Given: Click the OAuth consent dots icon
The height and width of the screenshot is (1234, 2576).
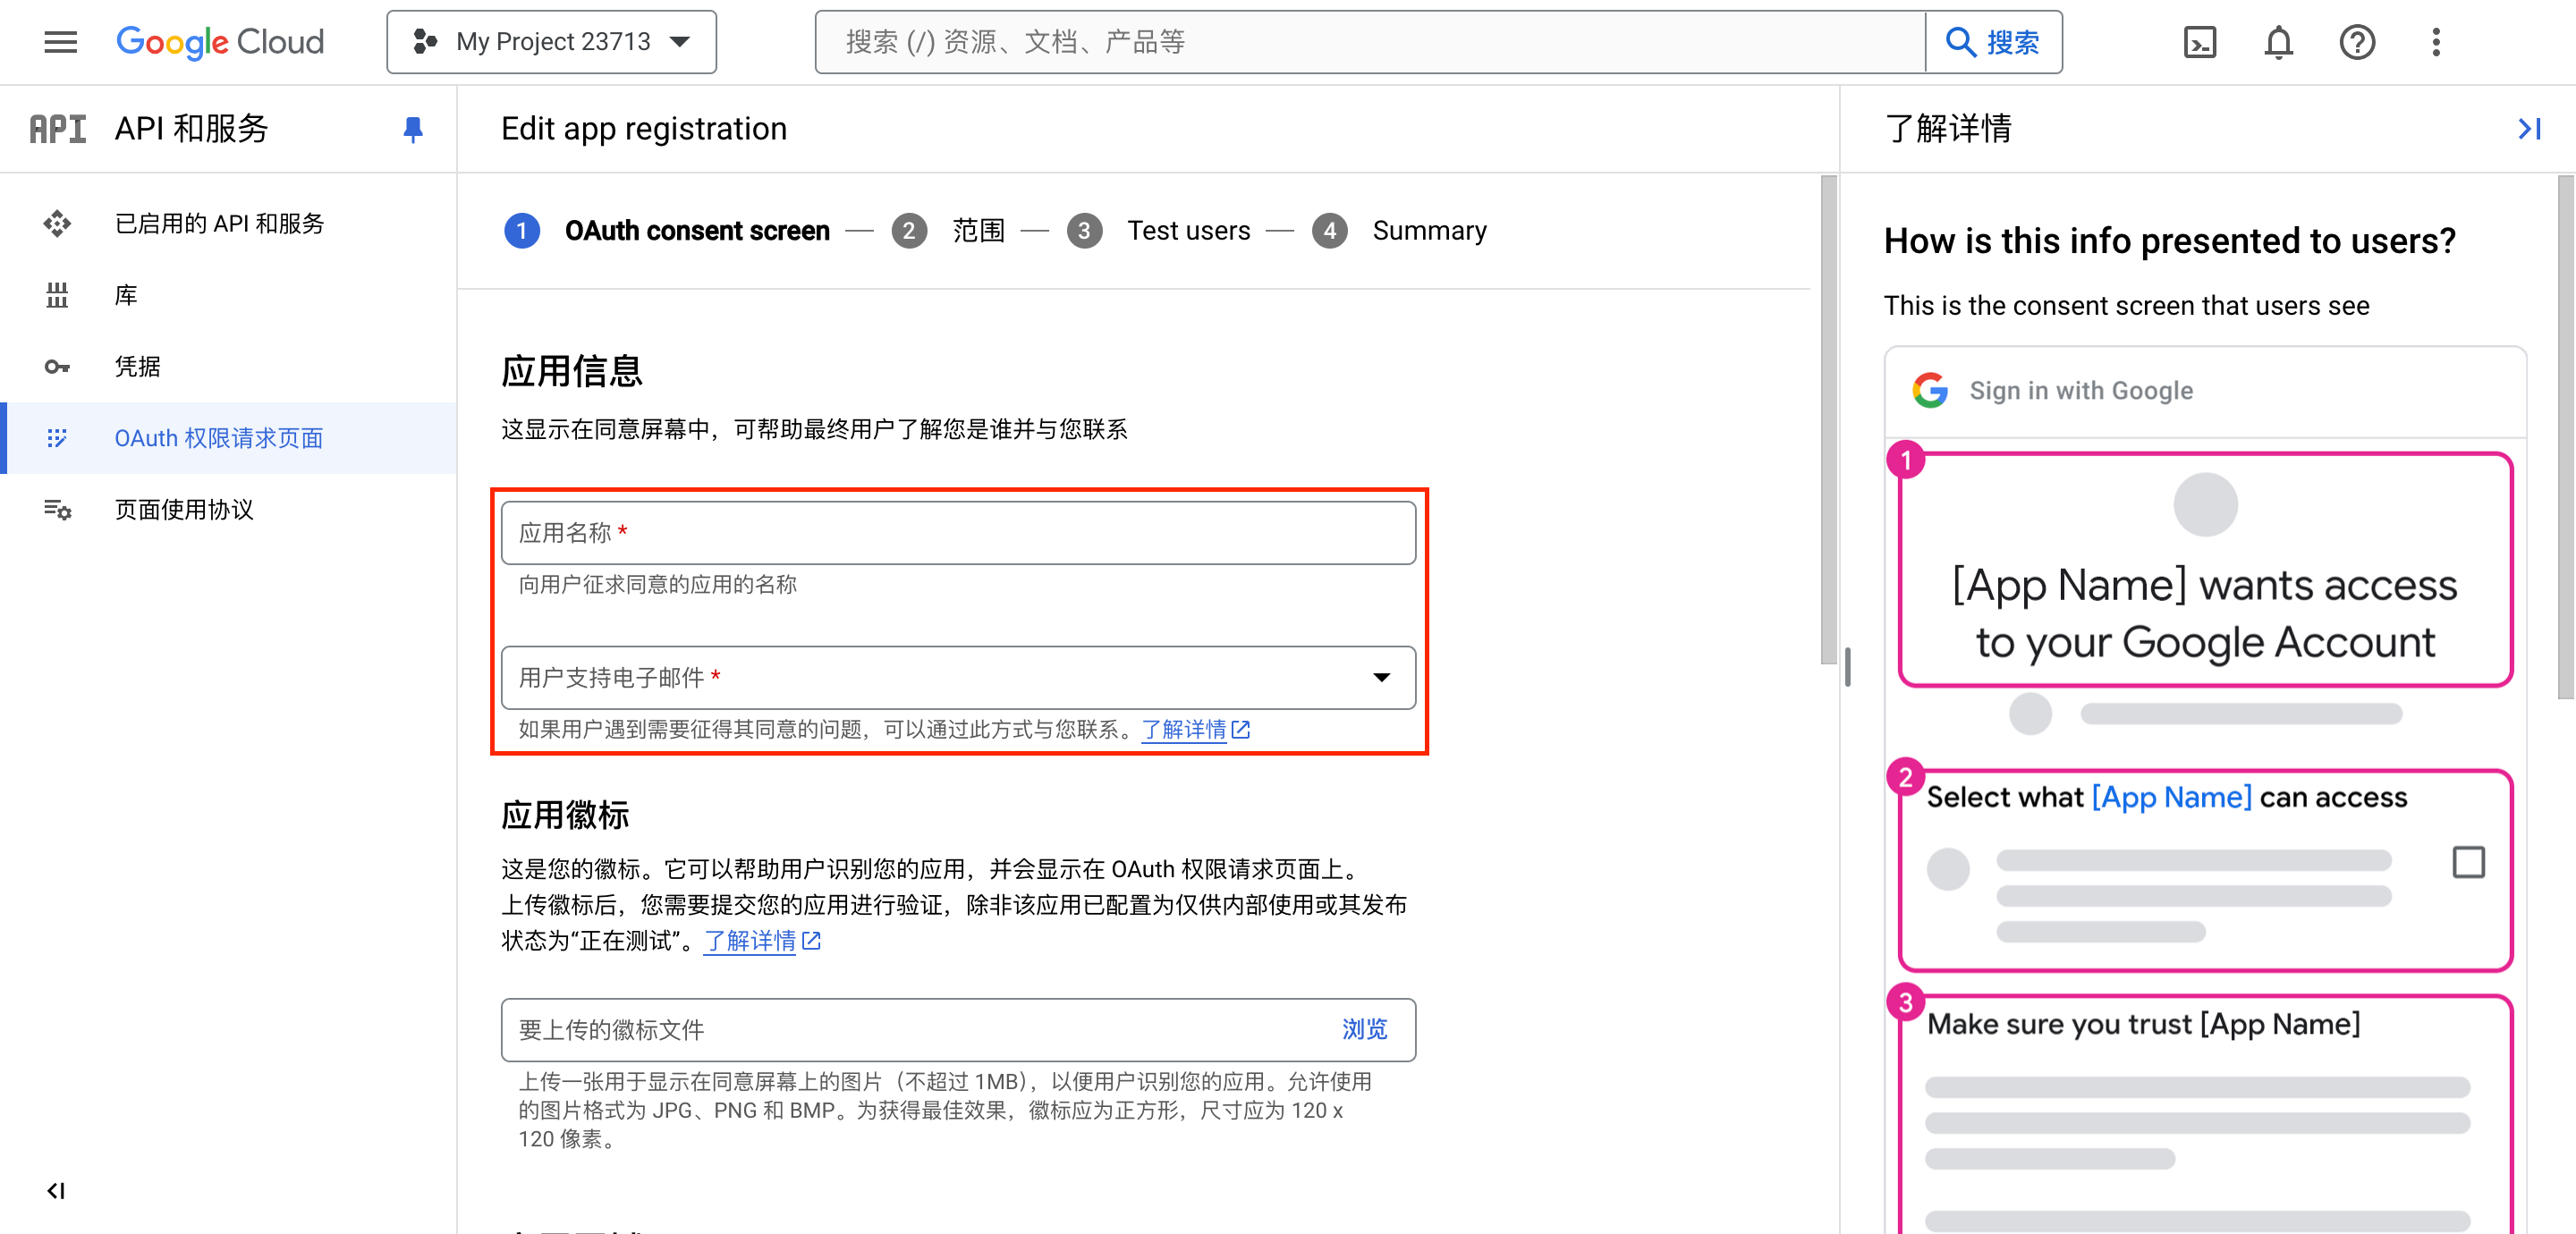Looking at the screenshot, I should pyautogui.click(x=57, y=438).
